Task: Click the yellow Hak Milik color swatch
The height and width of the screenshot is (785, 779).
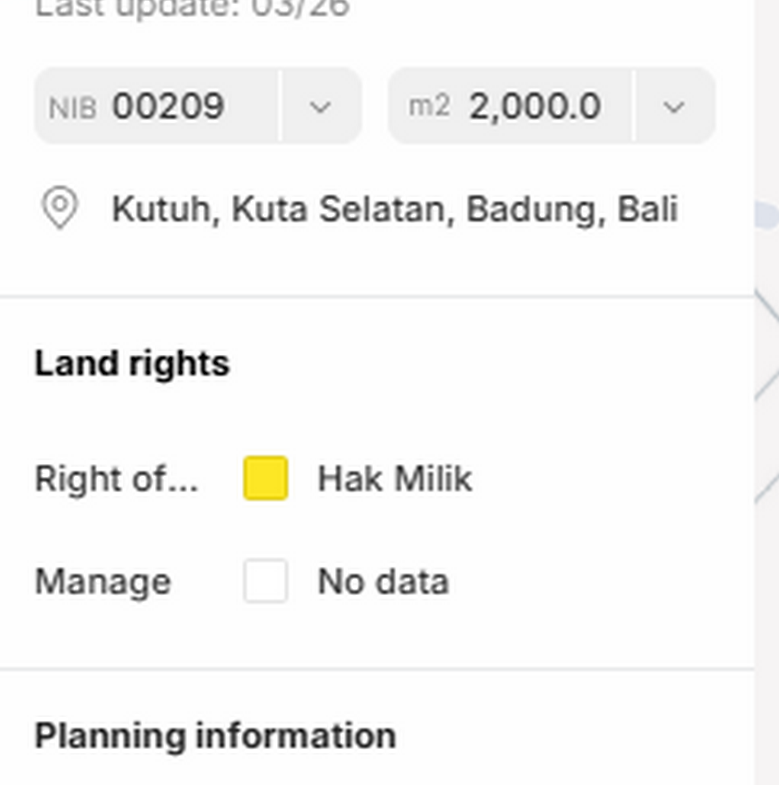Action: (266, 478)
